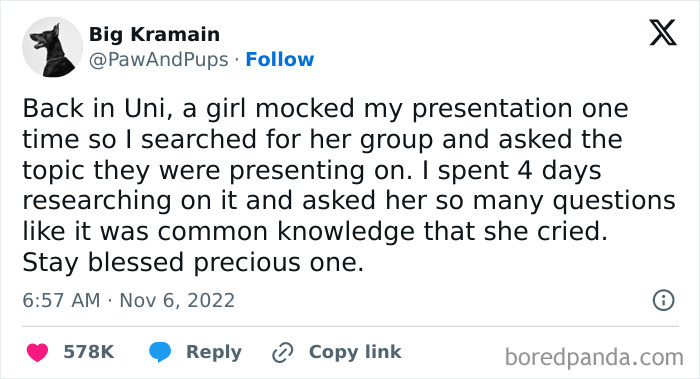
Task: View the 578K likes count
Action: pyautogui.click(x=89, y=352)
